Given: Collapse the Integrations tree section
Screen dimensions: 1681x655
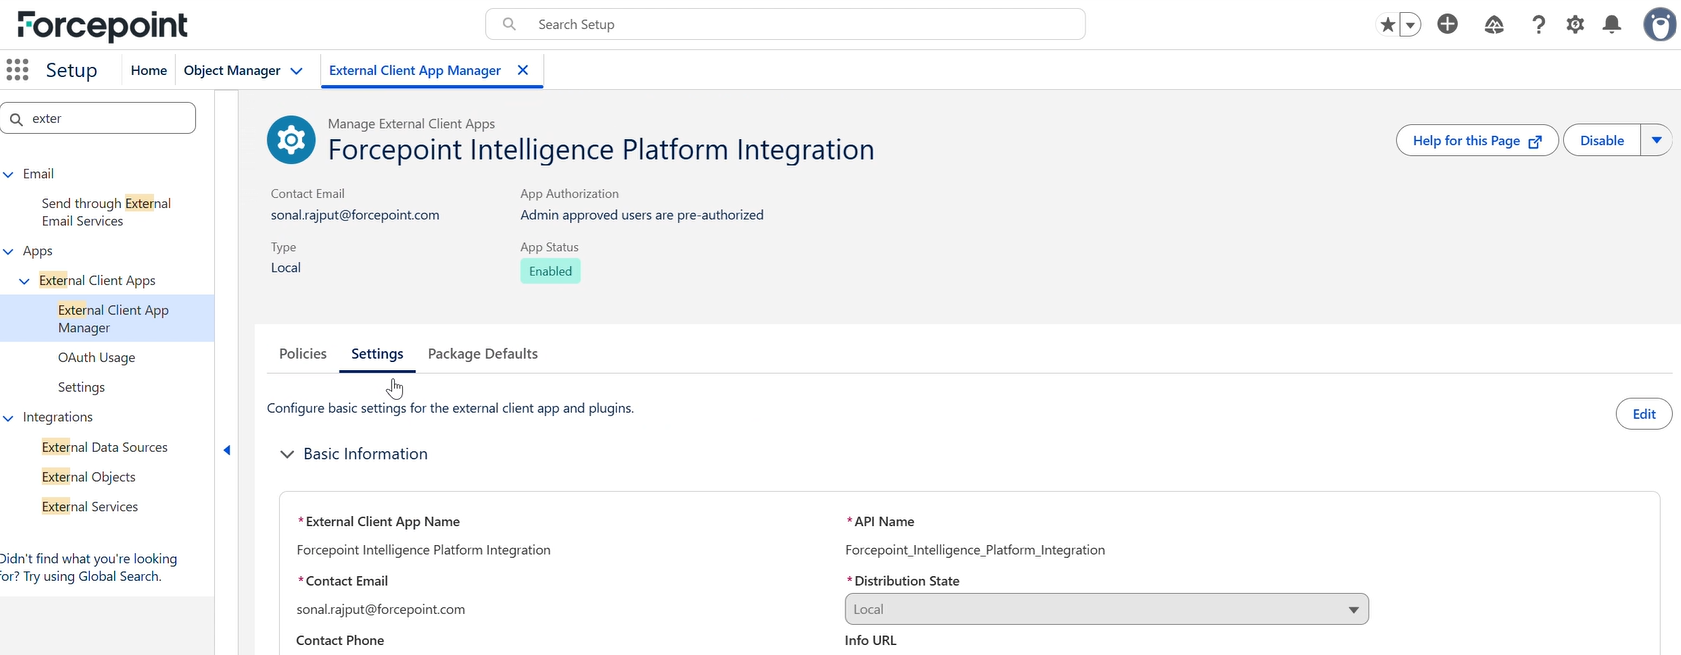Looking at the screenshot, I should [9, 417].
